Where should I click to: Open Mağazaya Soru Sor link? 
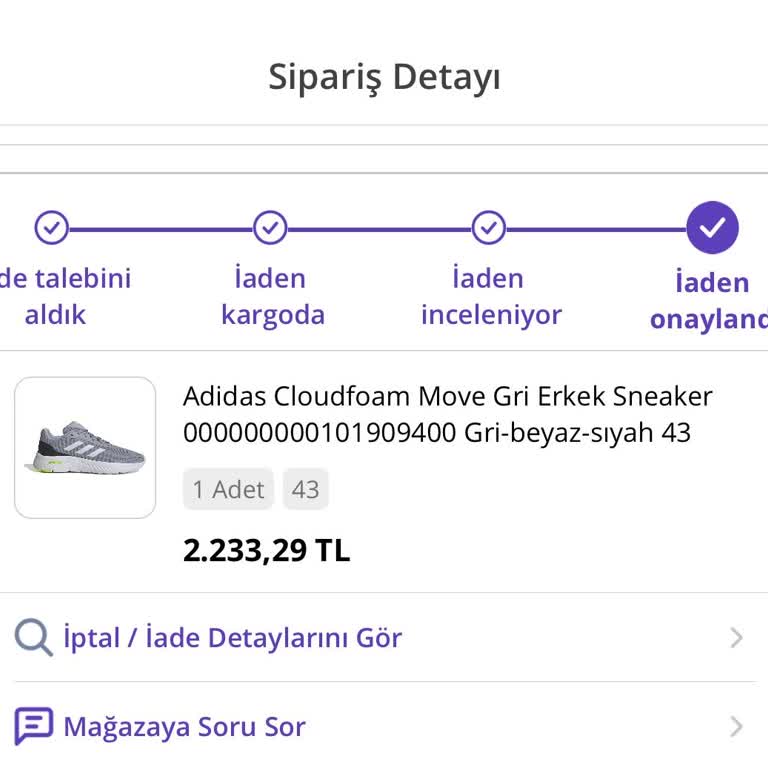184,727
